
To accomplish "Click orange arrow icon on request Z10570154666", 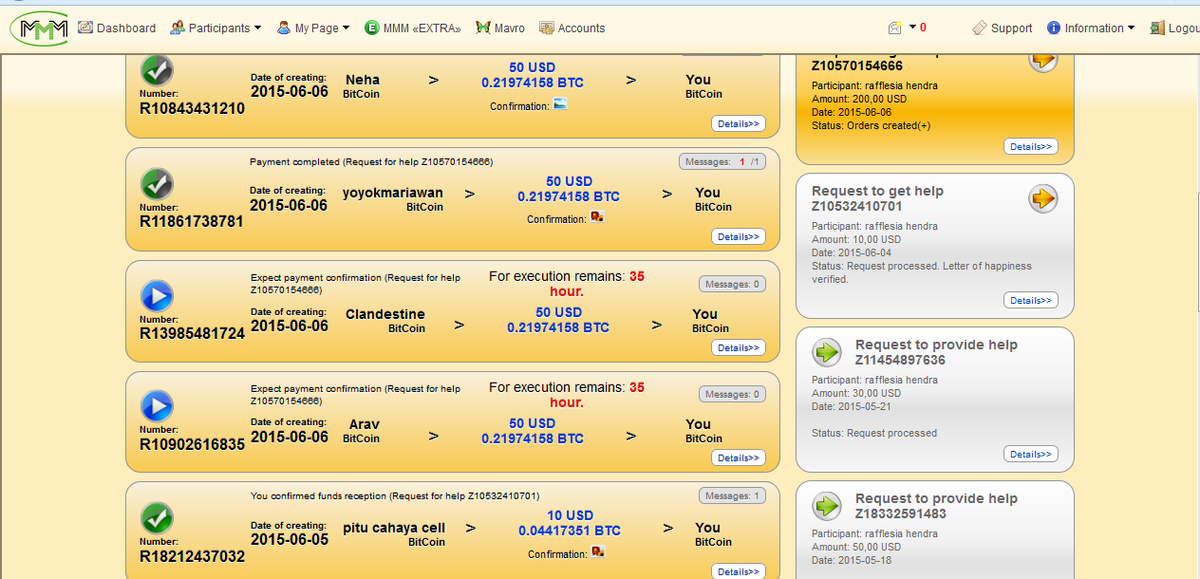I will [1043, 59].
